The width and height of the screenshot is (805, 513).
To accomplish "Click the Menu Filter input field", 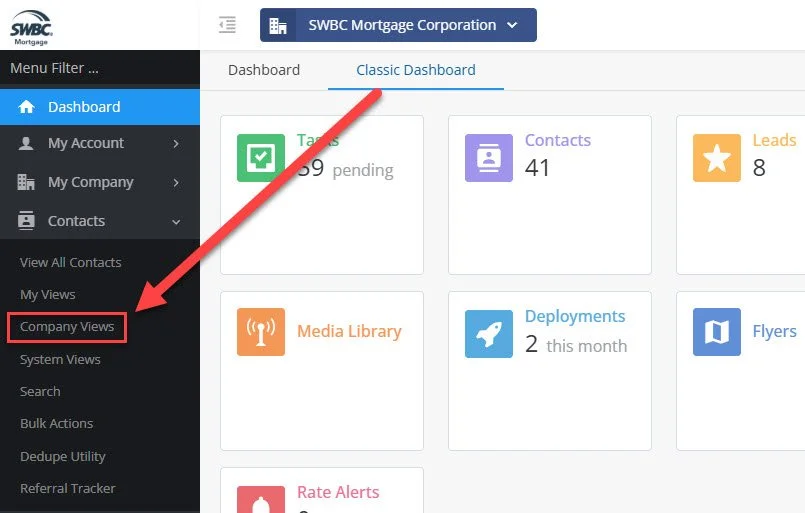I will [100, 68].
